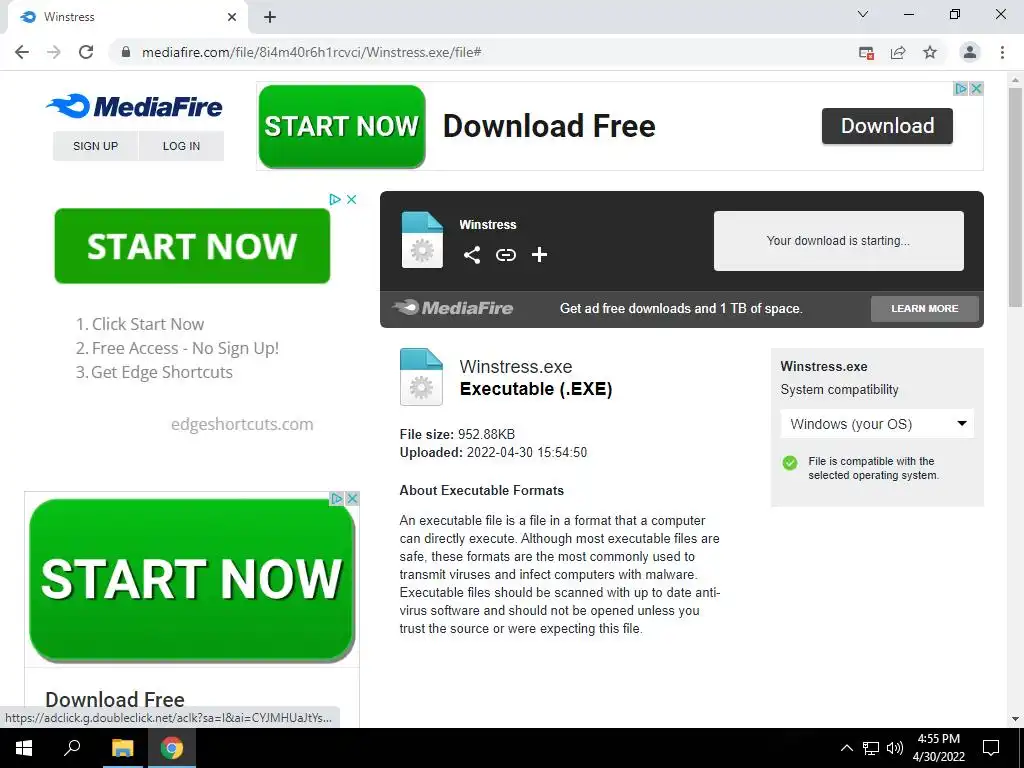Open the blocked pop-up indicator icon
The image size is (1024, 768).
click(866, 53)
